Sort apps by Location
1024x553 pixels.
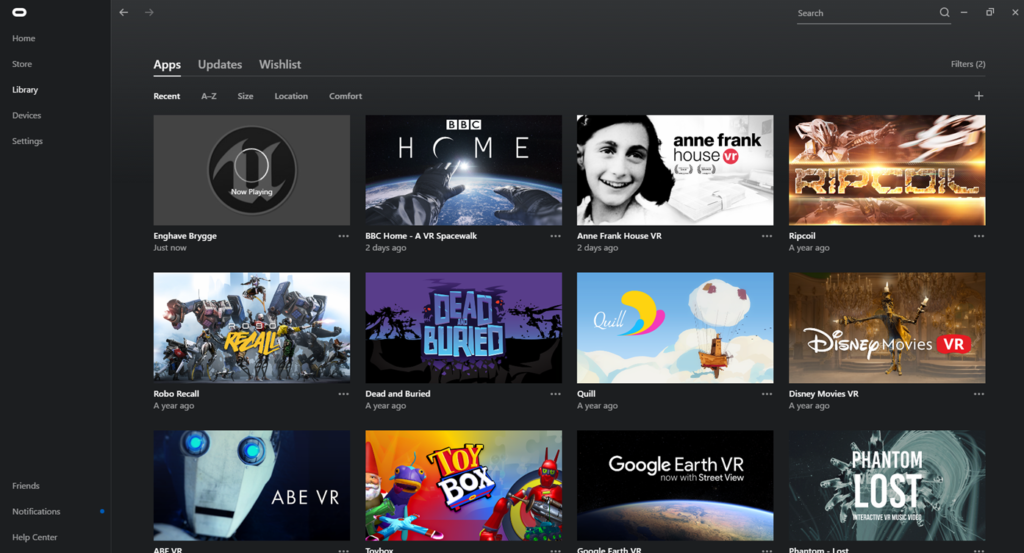[291, 96]
